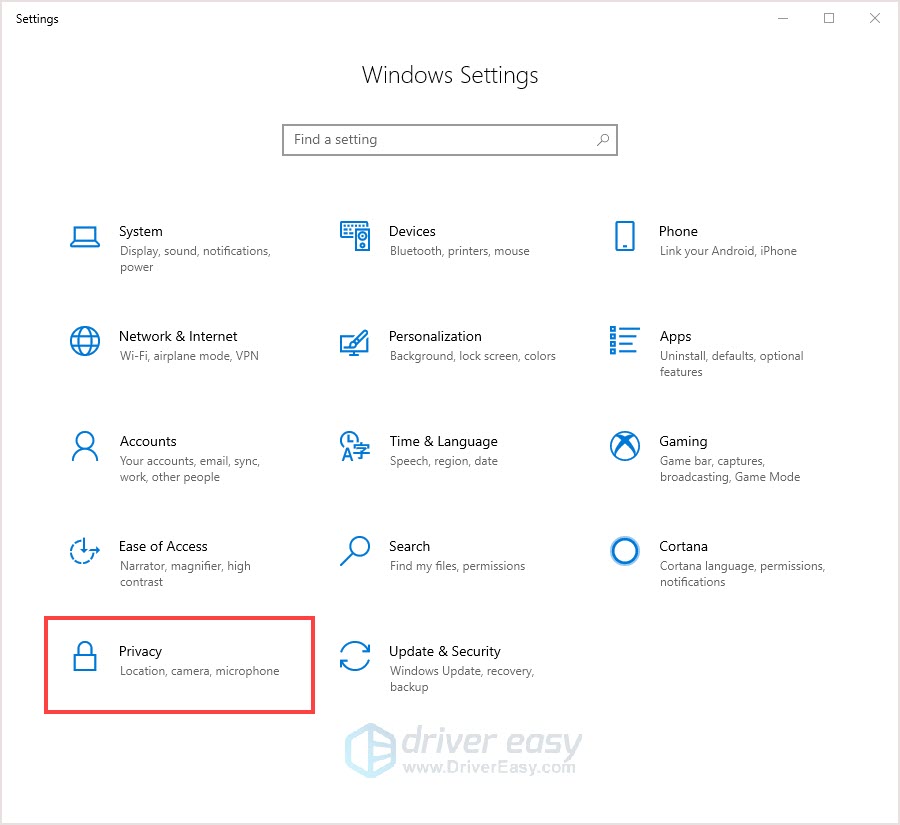Open the Apps list icon
This screenshot has height=825, width=900.
coord(624,340)
